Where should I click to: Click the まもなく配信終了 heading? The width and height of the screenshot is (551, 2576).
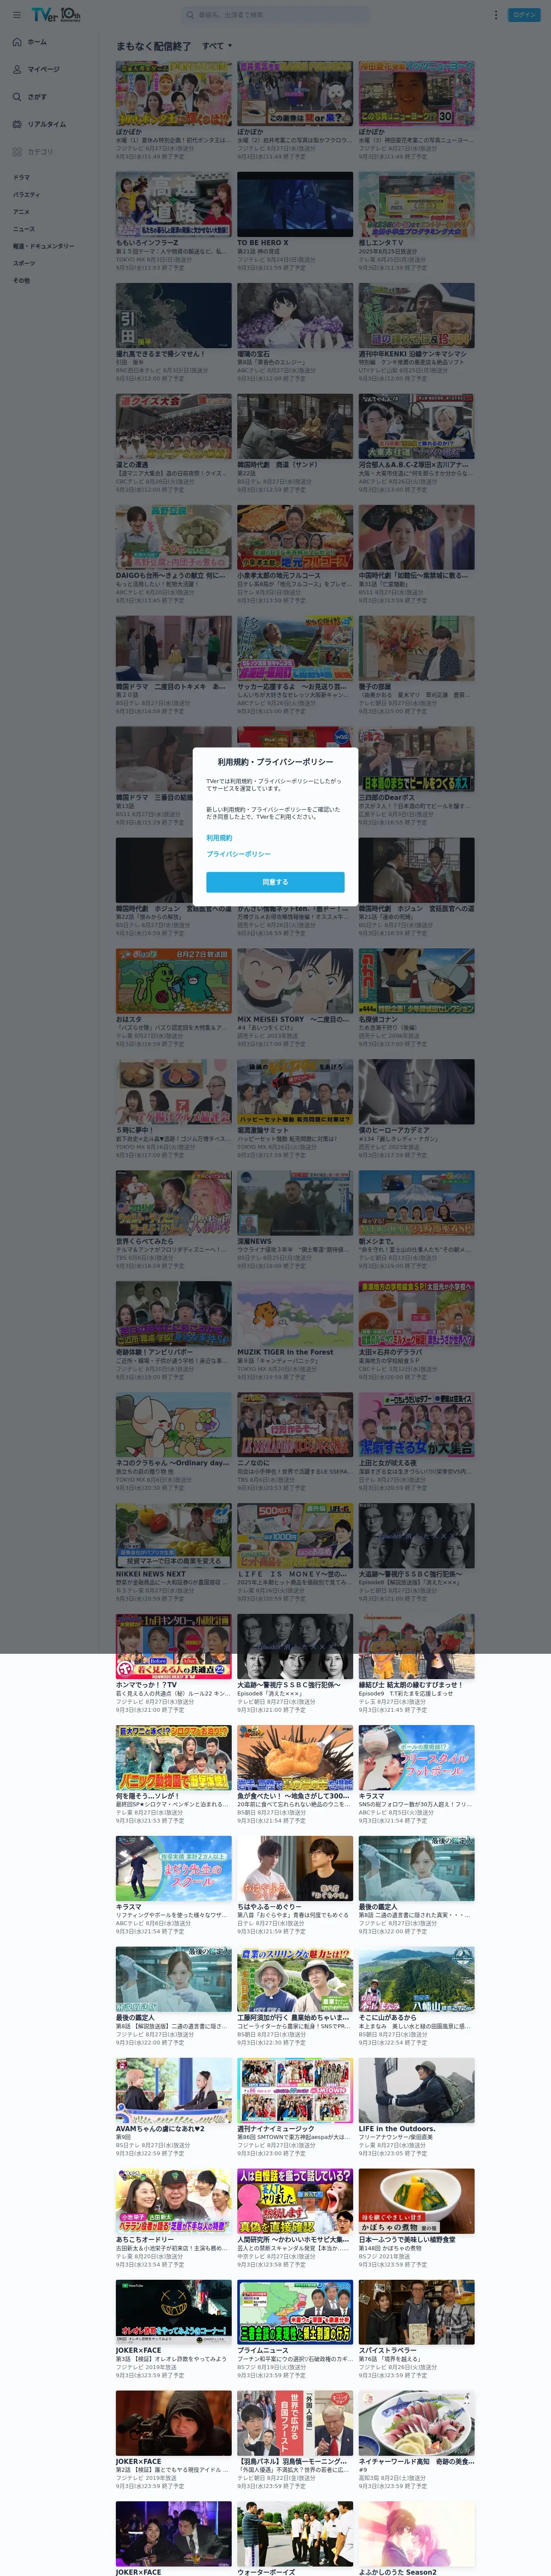(x=153, y=46)
